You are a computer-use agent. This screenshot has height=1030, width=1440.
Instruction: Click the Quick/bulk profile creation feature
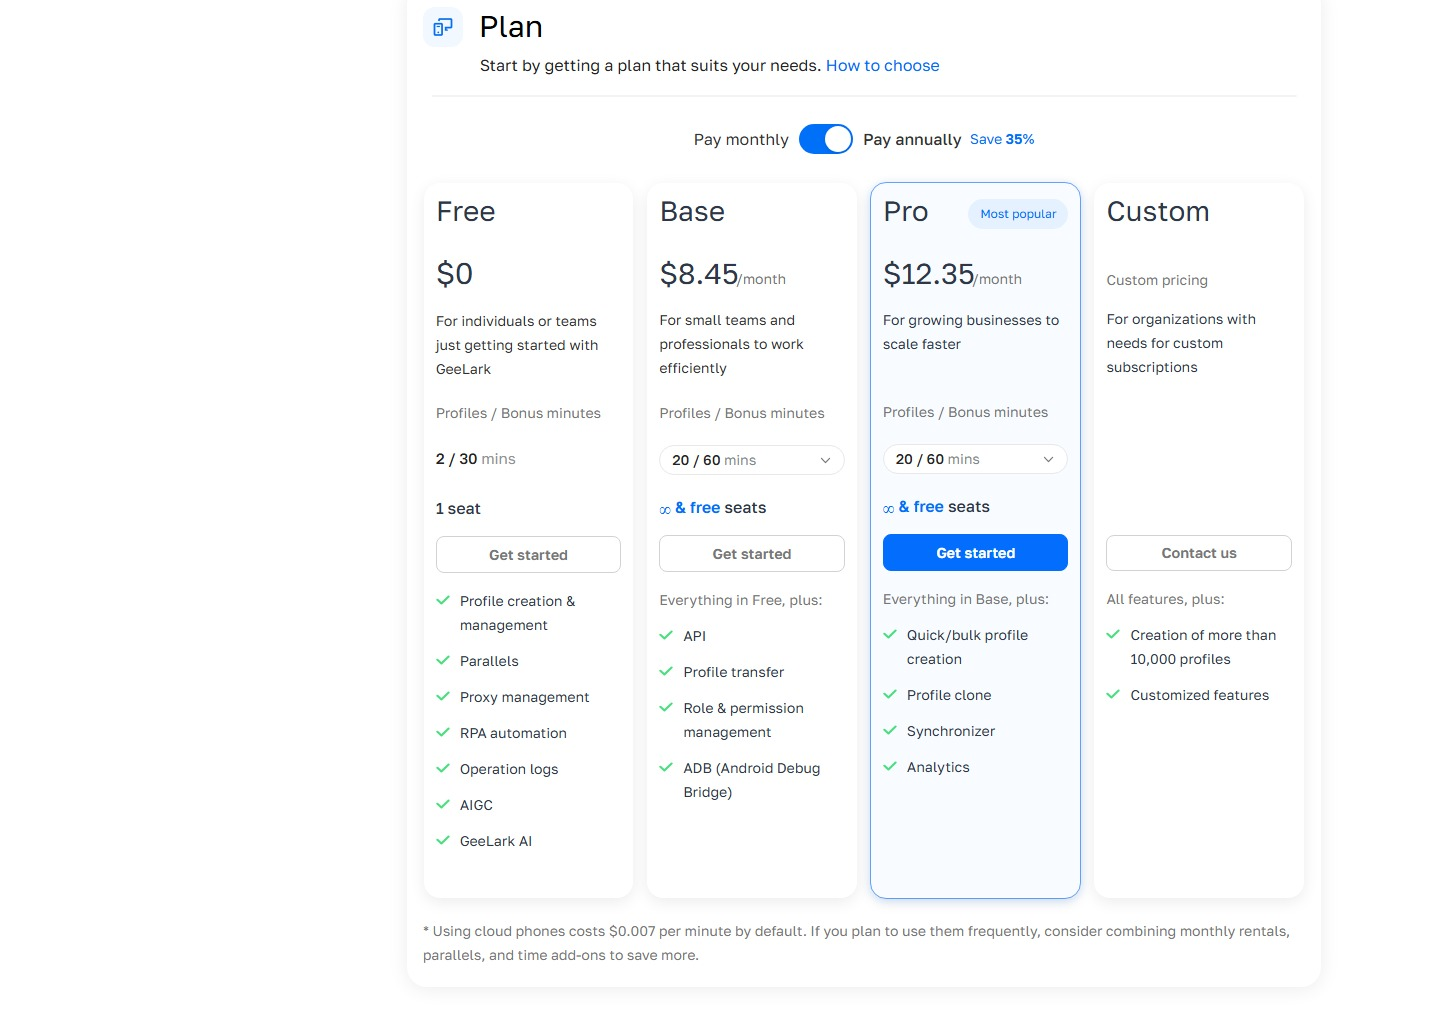[968, 647]
